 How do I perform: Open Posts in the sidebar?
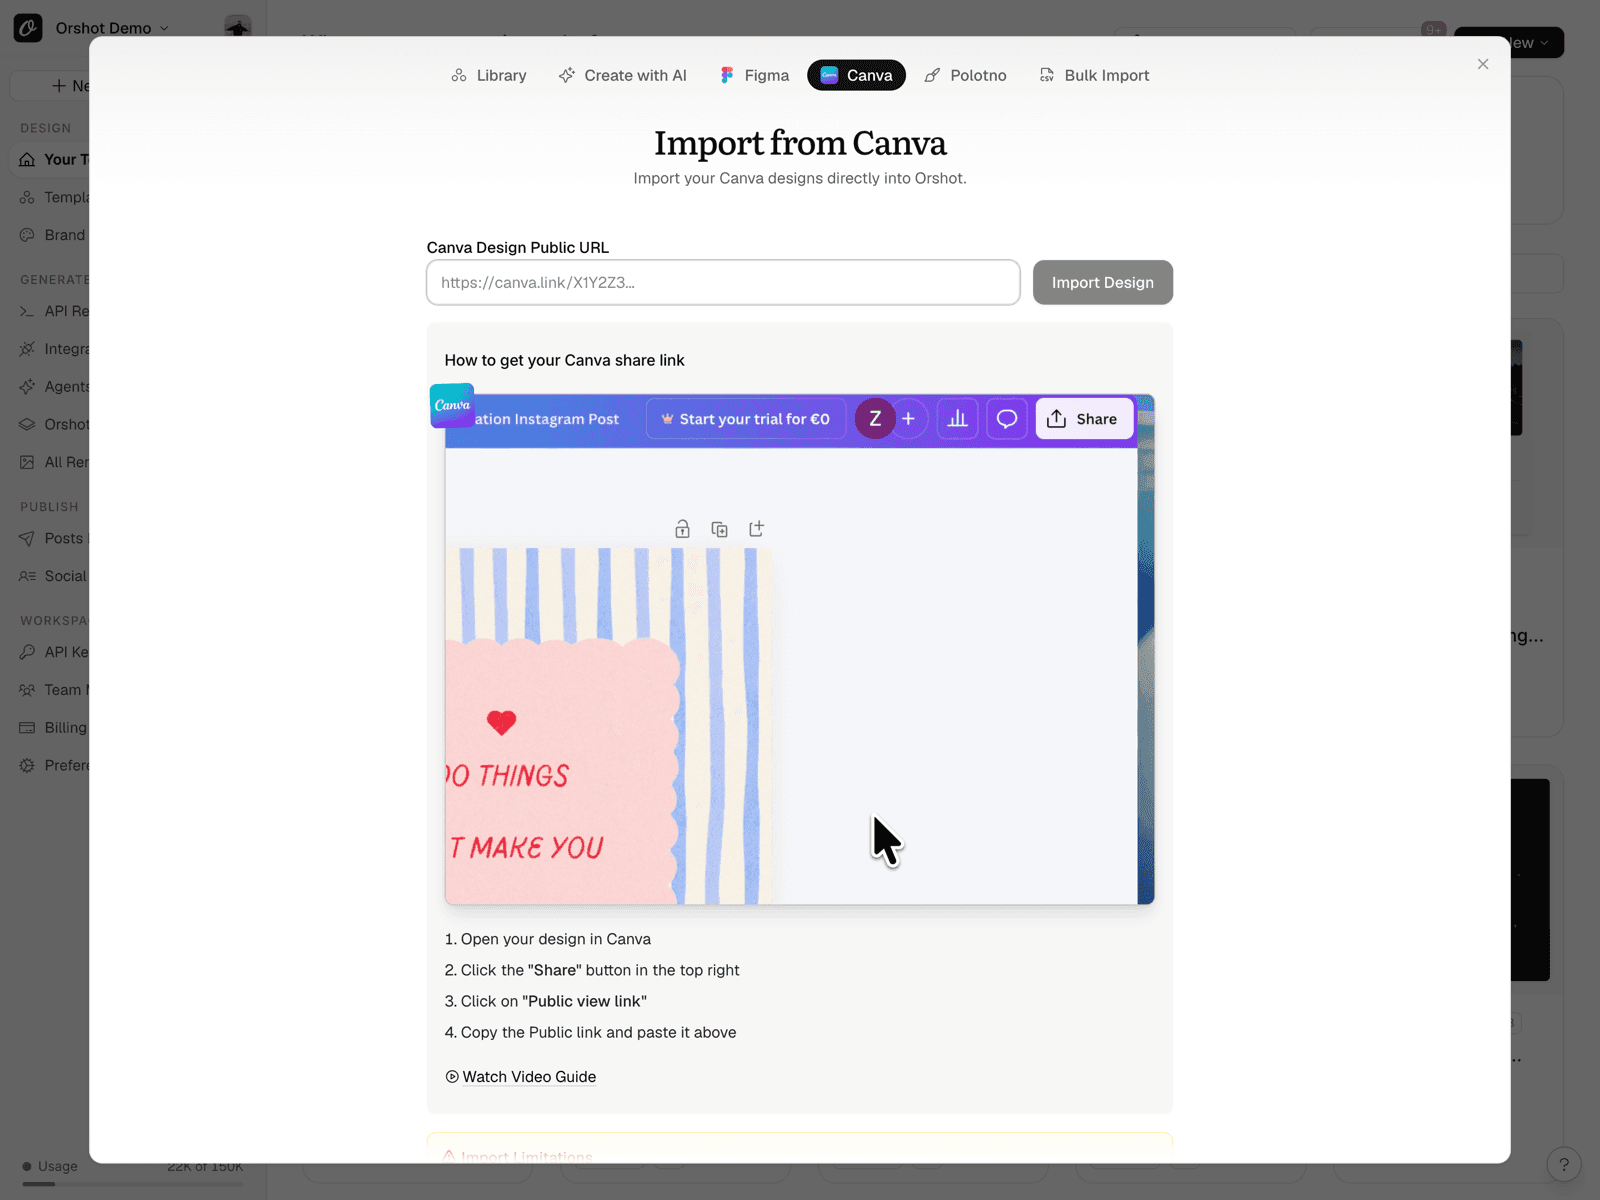click(x=54, y=538)
